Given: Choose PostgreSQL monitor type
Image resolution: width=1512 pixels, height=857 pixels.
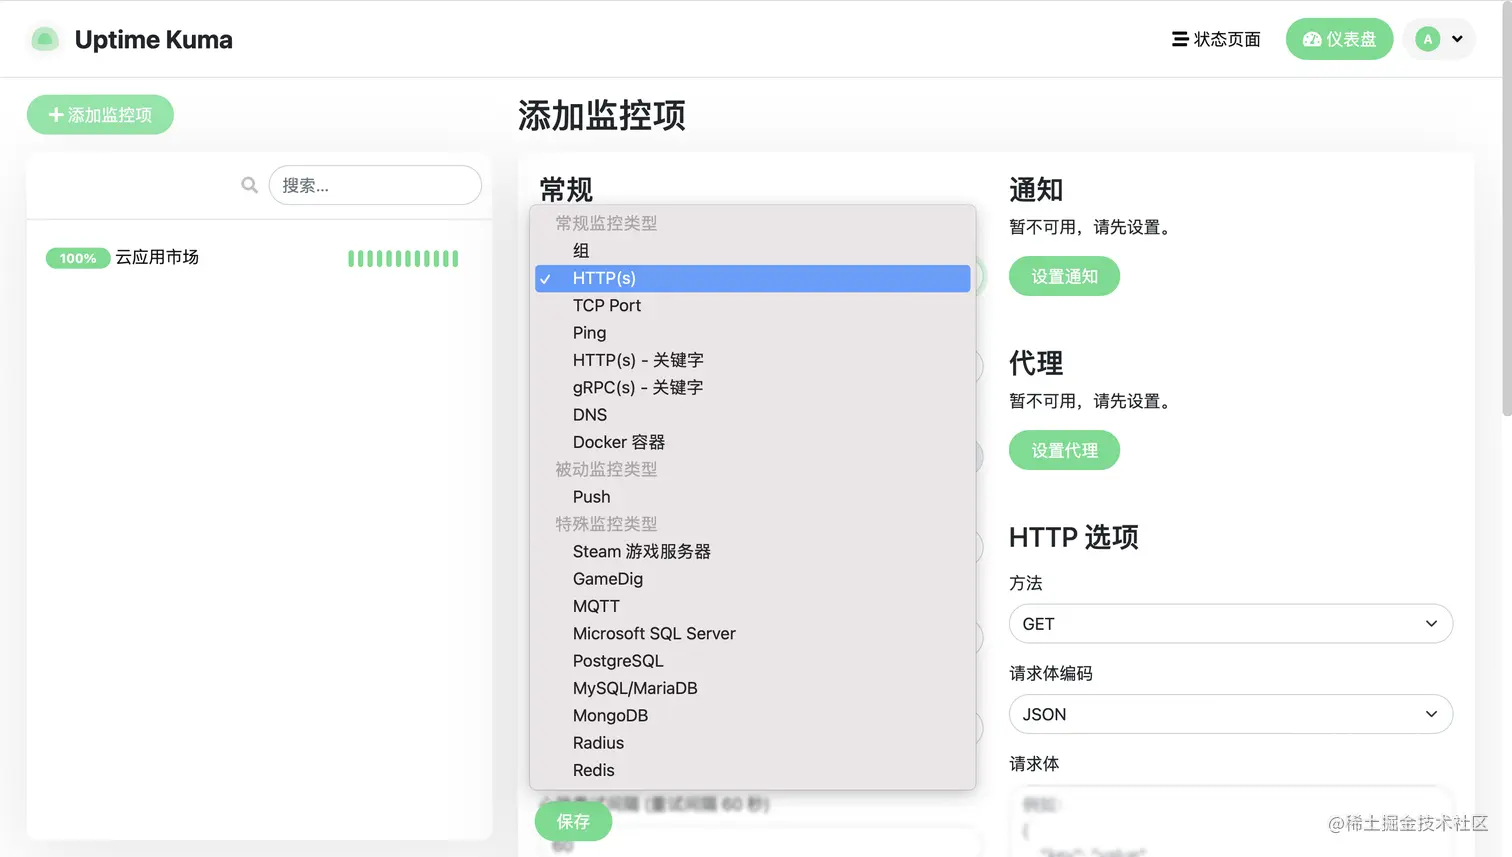Looking at the screenshot, I should coord(753,661).
